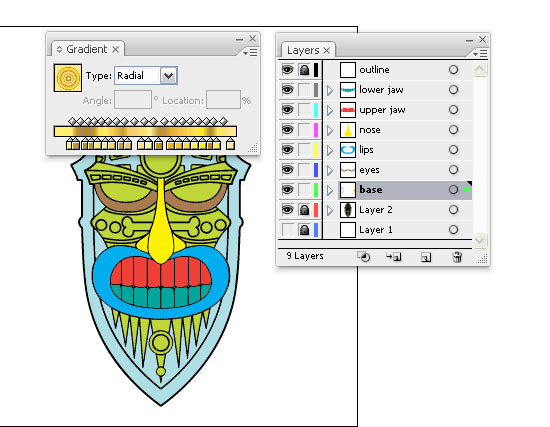Screen dimensions: 550x427
Task: Select the eyes layer name
Action: (369, 170)
